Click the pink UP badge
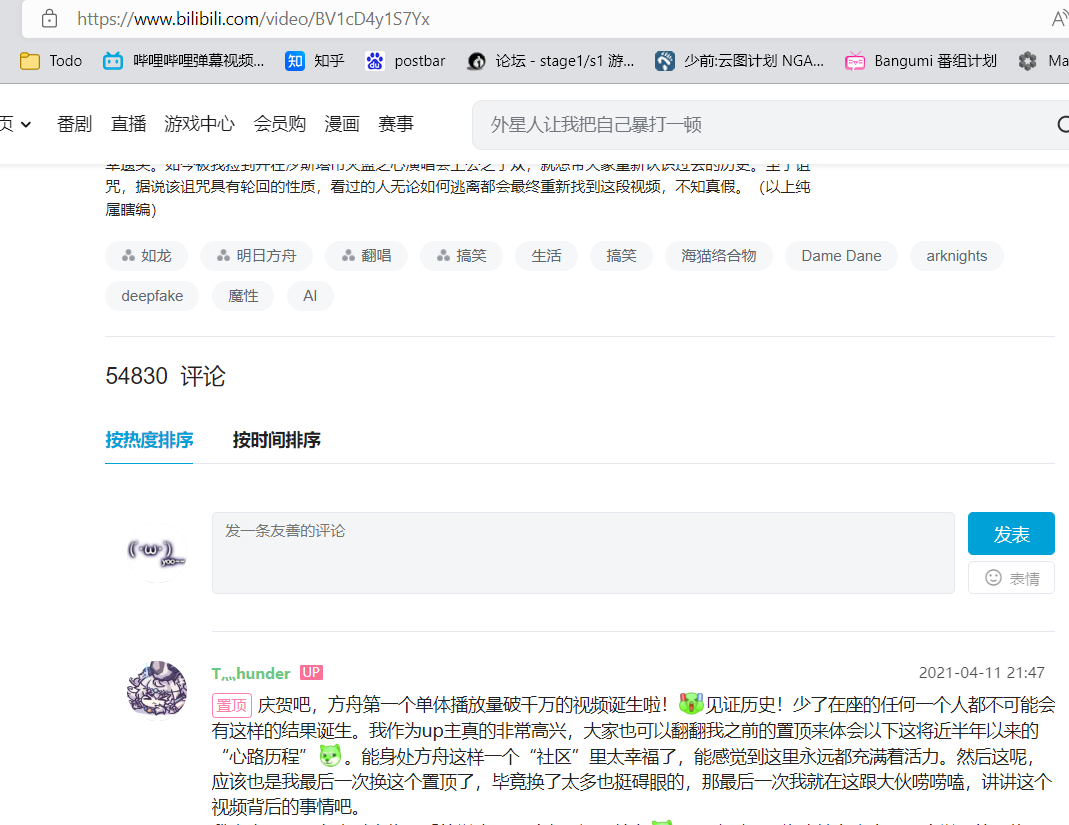The height and width of the screenshot is (825, 1069). (x=311, y=673)
